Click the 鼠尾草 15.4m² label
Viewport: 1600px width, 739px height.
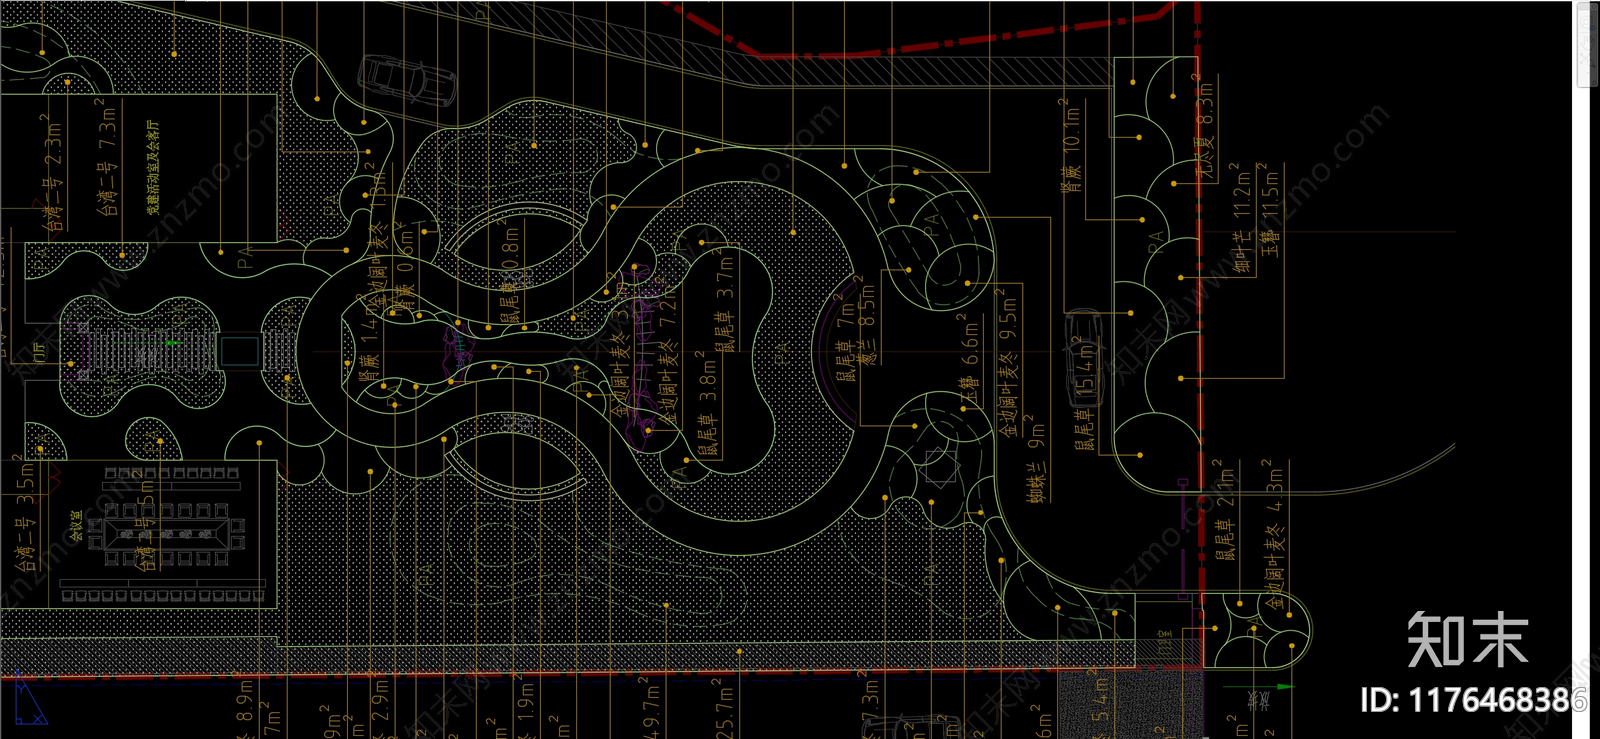1084,393
